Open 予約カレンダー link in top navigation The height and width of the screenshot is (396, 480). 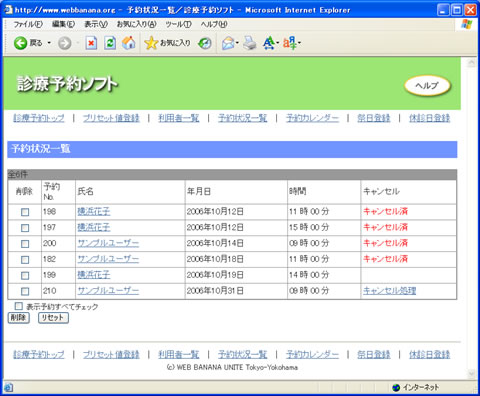coord(312,118)
